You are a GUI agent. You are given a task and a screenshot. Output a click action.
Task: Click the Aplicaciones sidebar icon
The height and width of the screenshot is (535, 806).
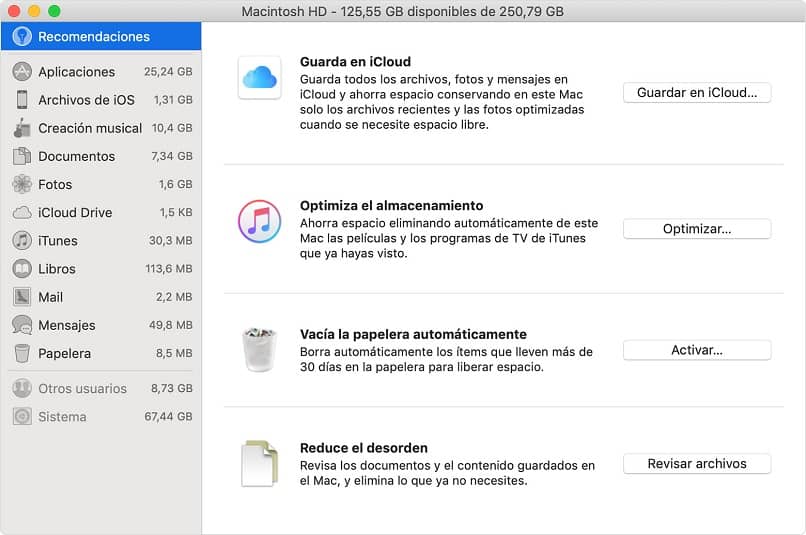click(22, 71)
